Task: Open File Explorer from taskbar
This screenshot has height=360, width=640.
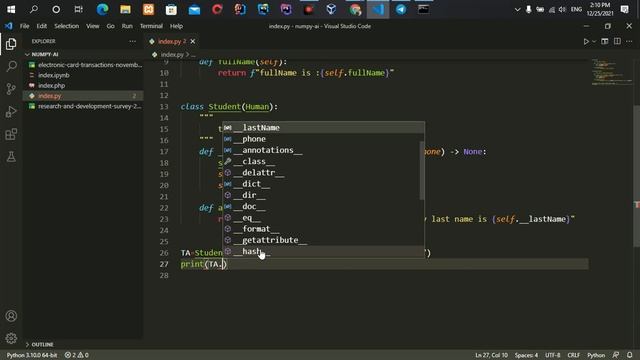Action: coord(125,9)
